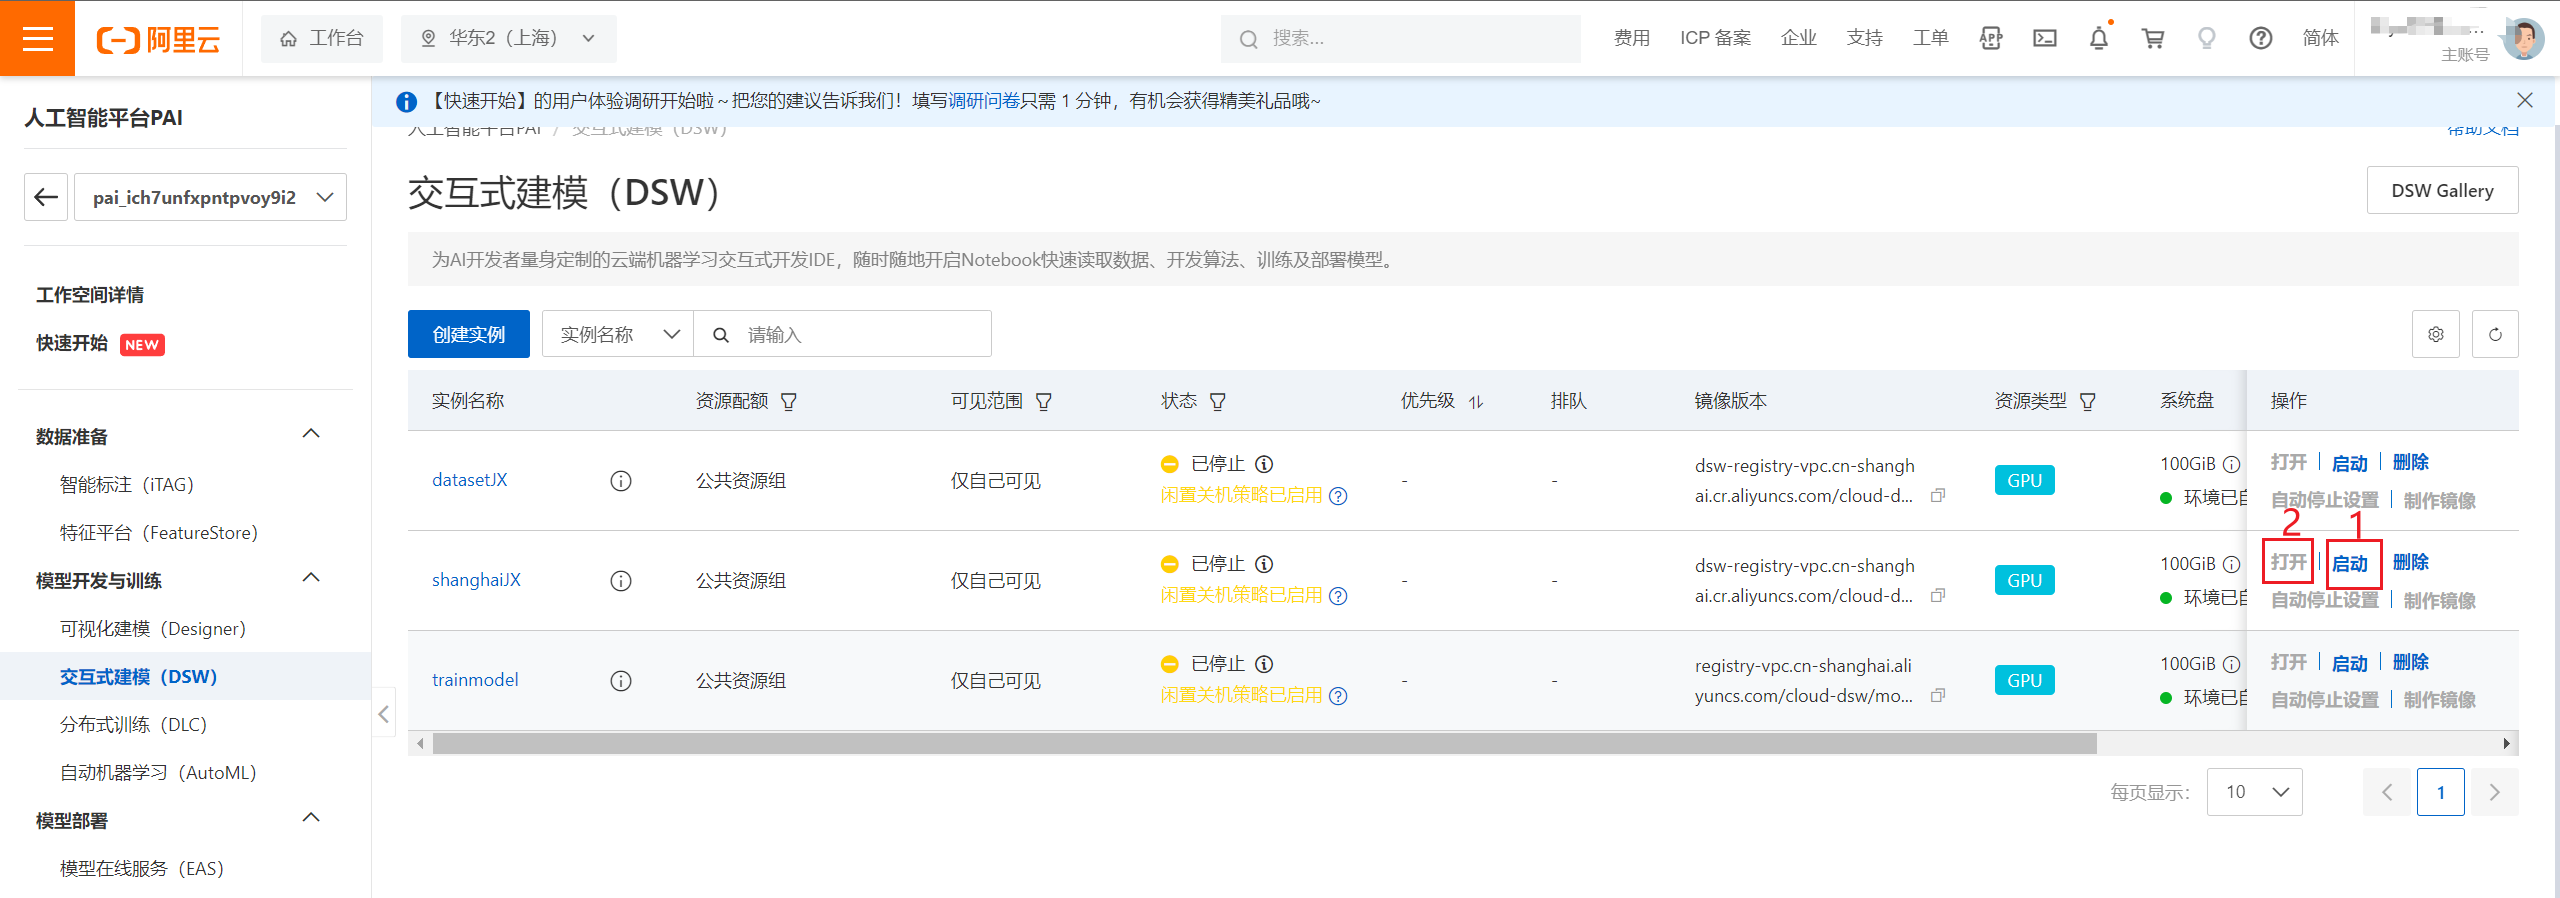Open the 费用 menu
Image resolution: width=2560 pixels, height=898 pixels.
click(x=1631, y=38)
